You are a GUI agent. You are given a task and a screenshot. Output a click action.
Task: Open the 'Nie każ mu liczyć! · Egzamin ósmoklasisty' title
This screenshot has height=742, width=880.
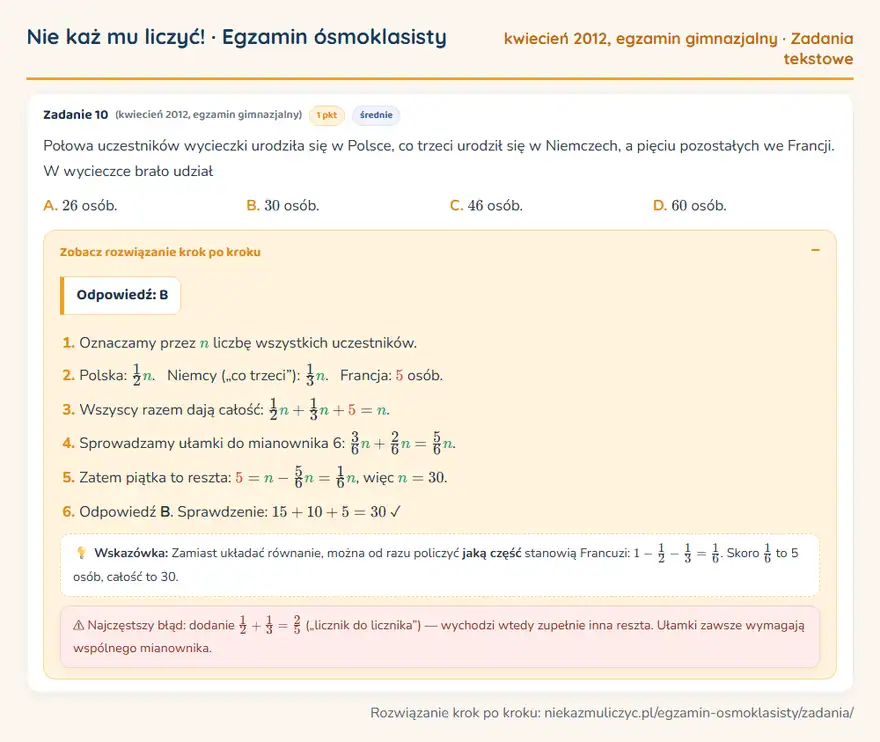[x=237, y=37]
